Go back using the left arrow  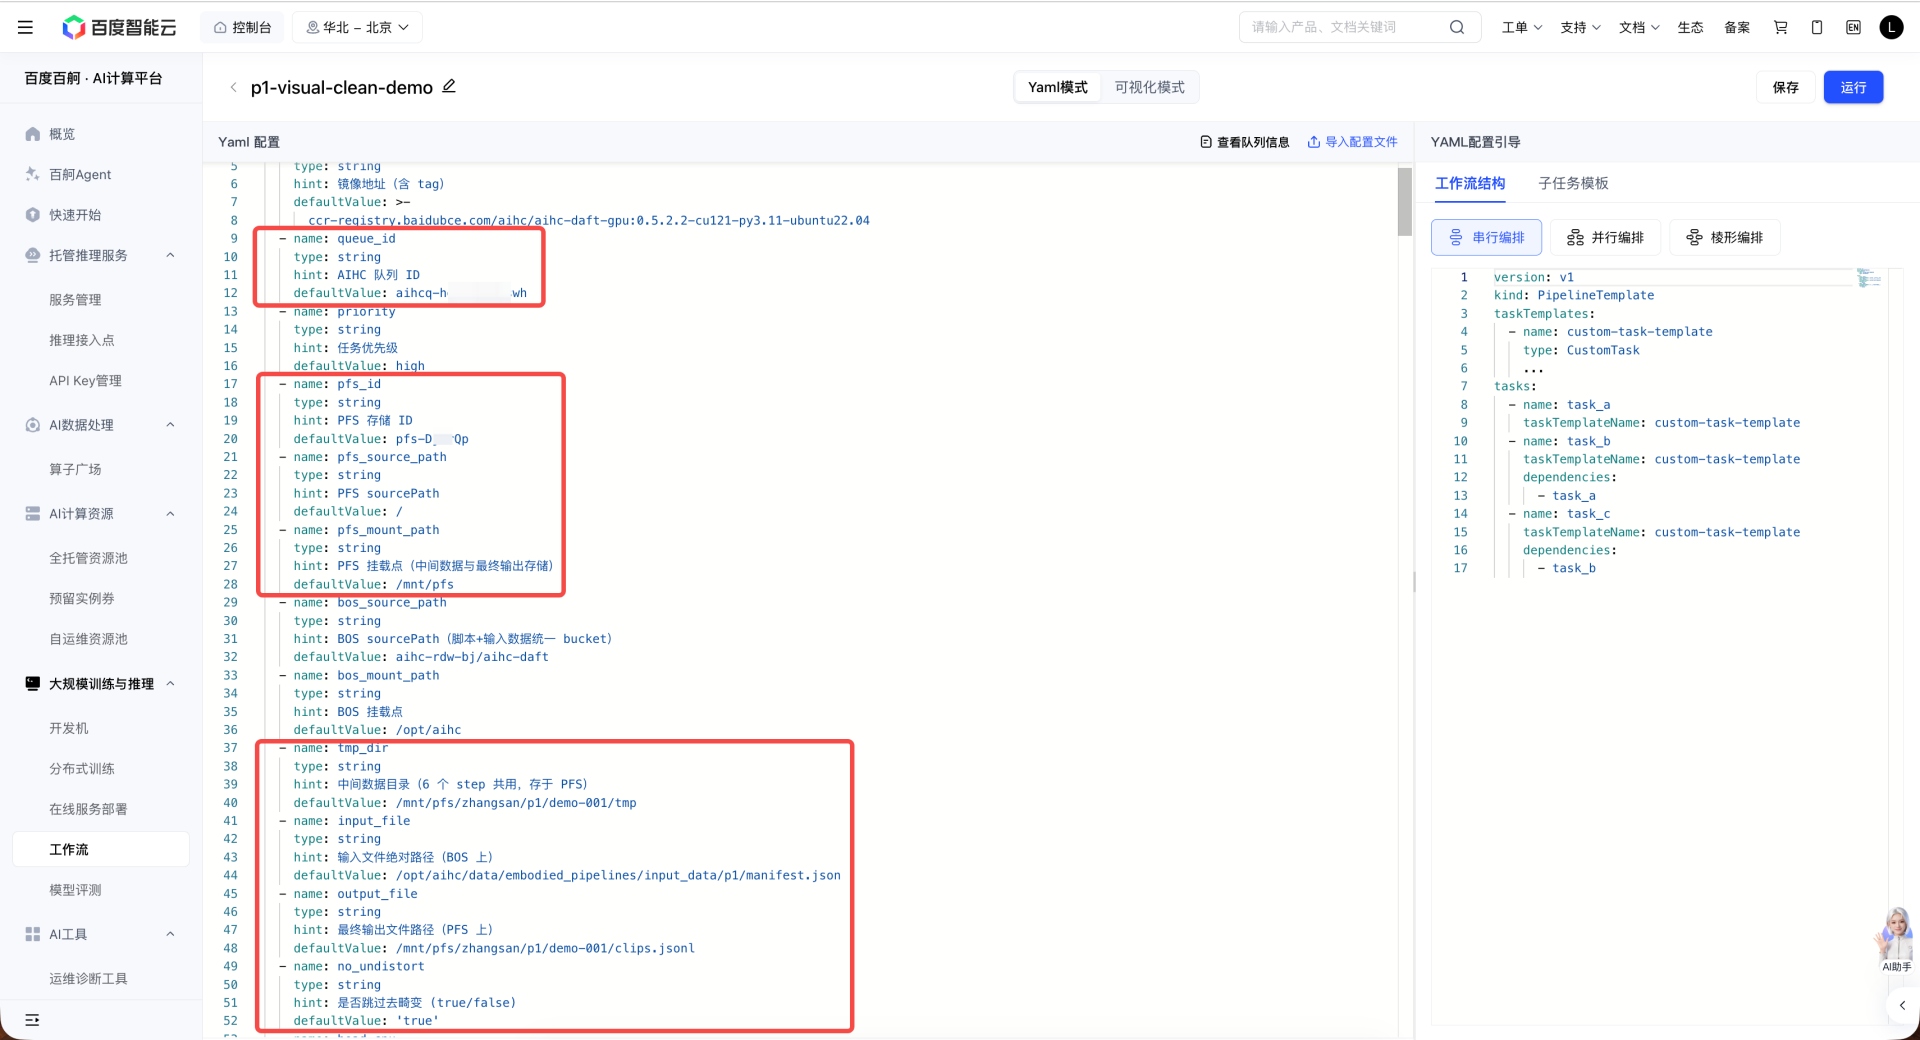pos(233,88)
